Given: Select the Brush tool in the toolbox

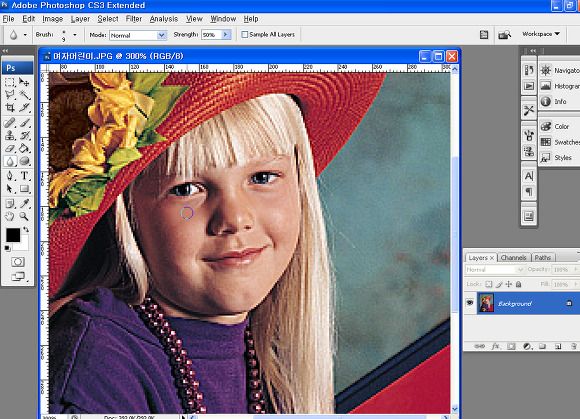Looking at the screenshot, I should pos(24,122).
